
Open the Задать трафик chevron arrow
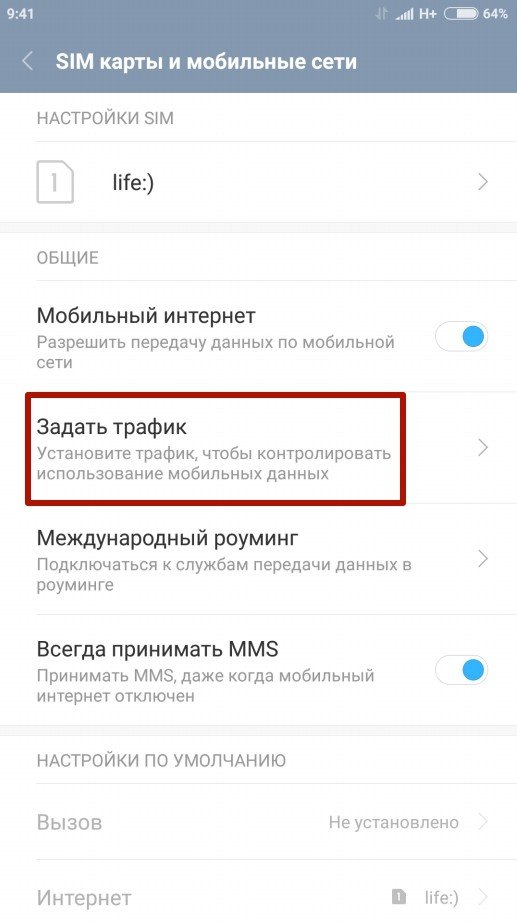483,448
